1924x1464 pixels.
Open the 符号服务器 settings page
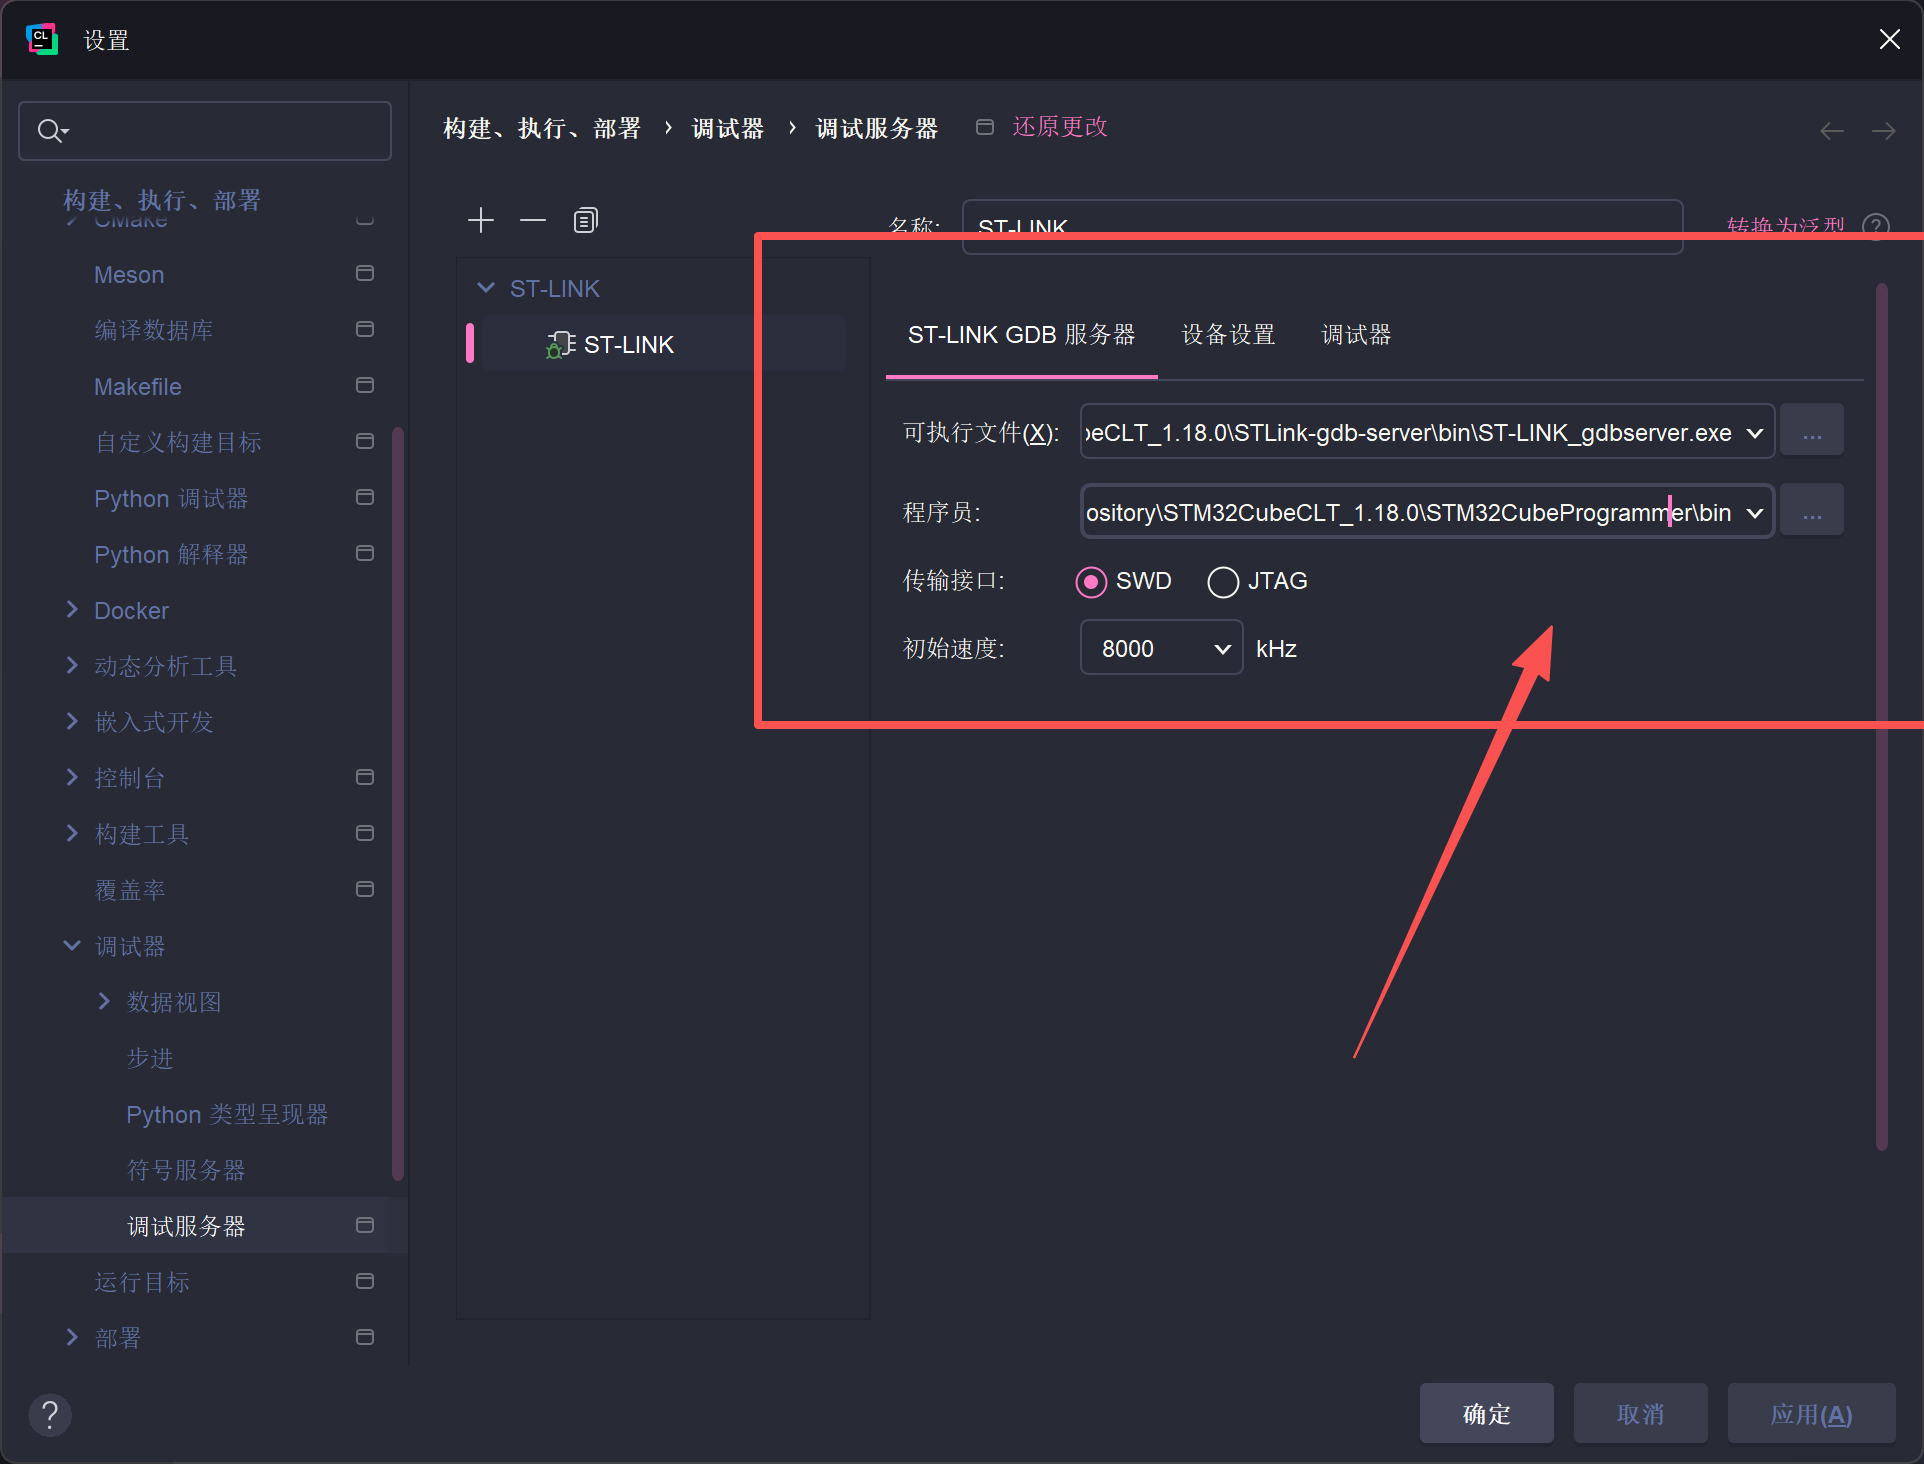tap(186, 1171)
